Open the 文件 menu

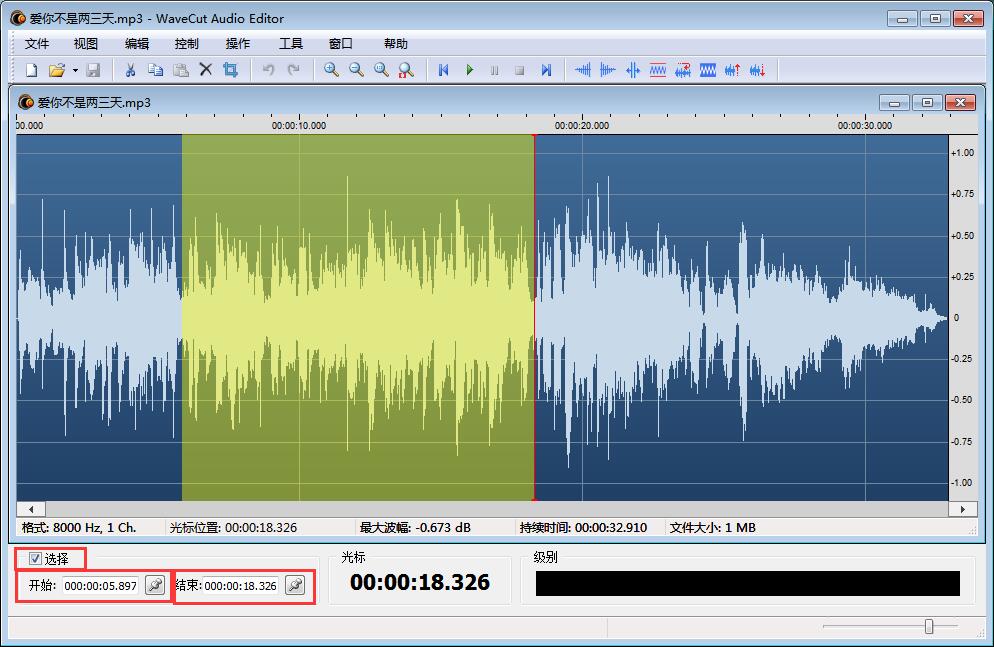(37, 44)
